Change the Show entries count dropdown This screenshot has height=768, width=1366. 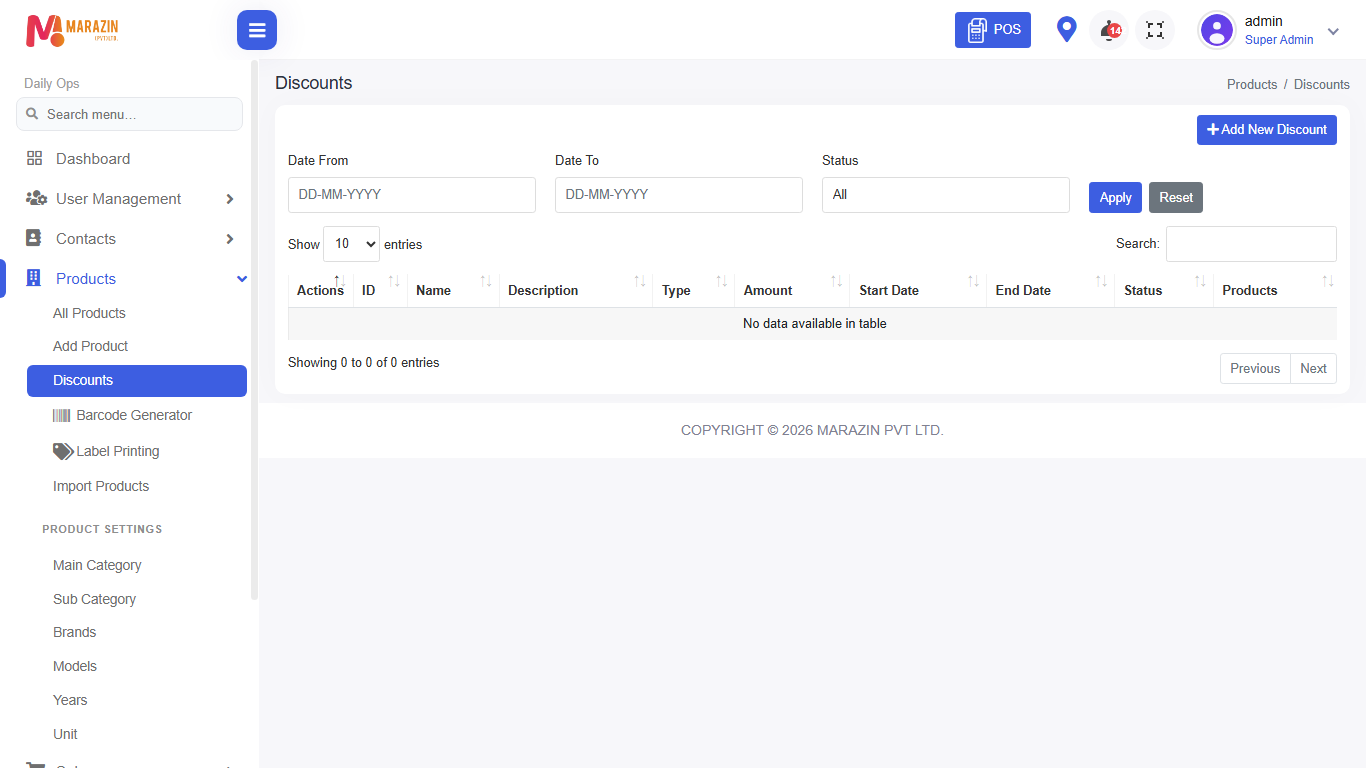351,244
